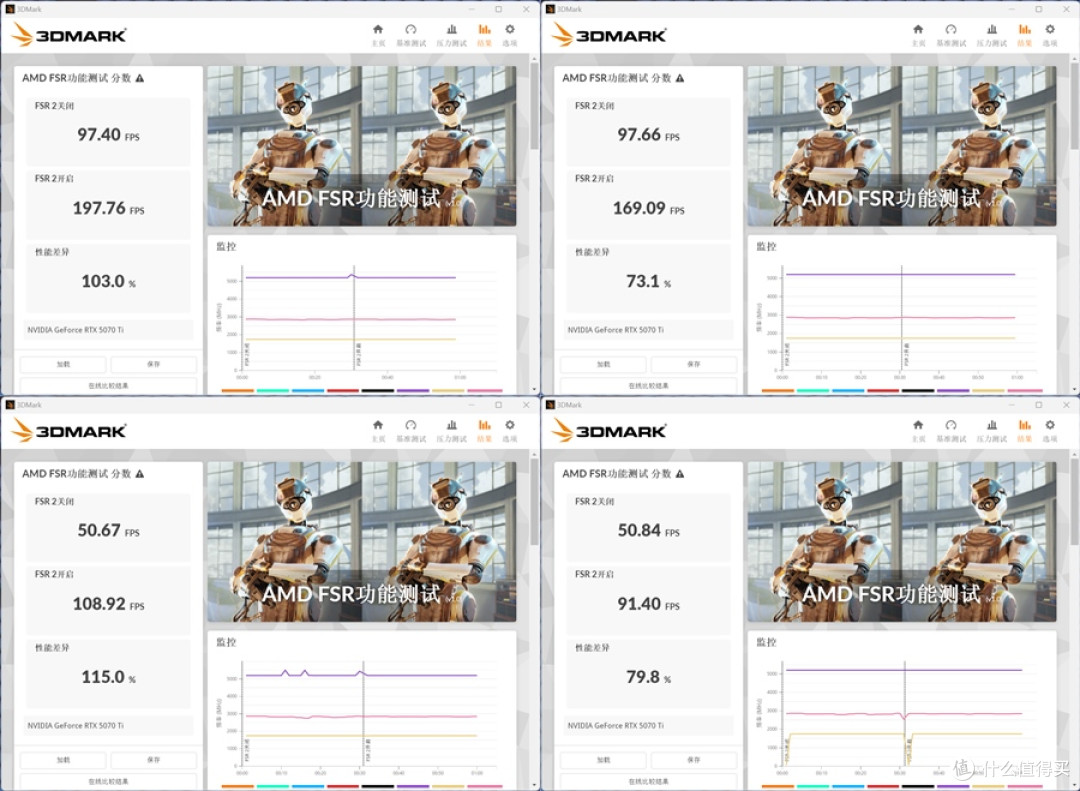
Task: Click 加载 load button in 169.09 FPS window
Action: pos(603,364)
